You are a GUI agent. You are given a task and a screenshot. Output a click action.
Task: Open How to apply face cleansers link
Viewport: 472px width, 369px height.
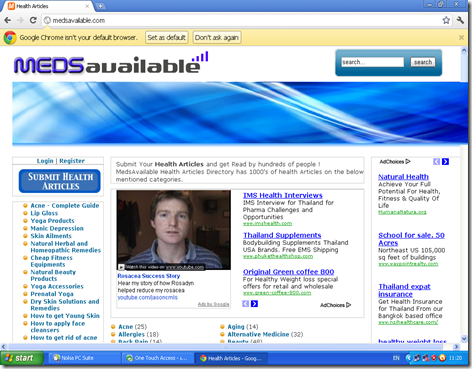[x=58, y=327]
